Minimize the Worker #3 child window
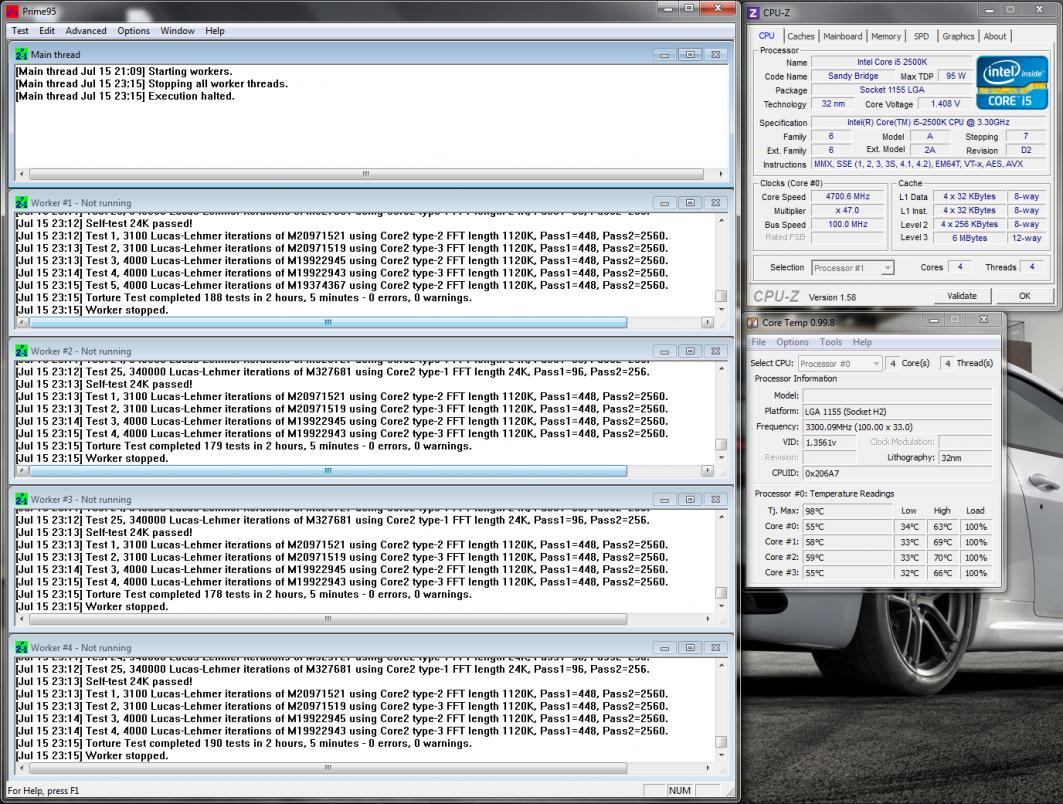This screenshot has height=804, width=1063. click(664, 500)
